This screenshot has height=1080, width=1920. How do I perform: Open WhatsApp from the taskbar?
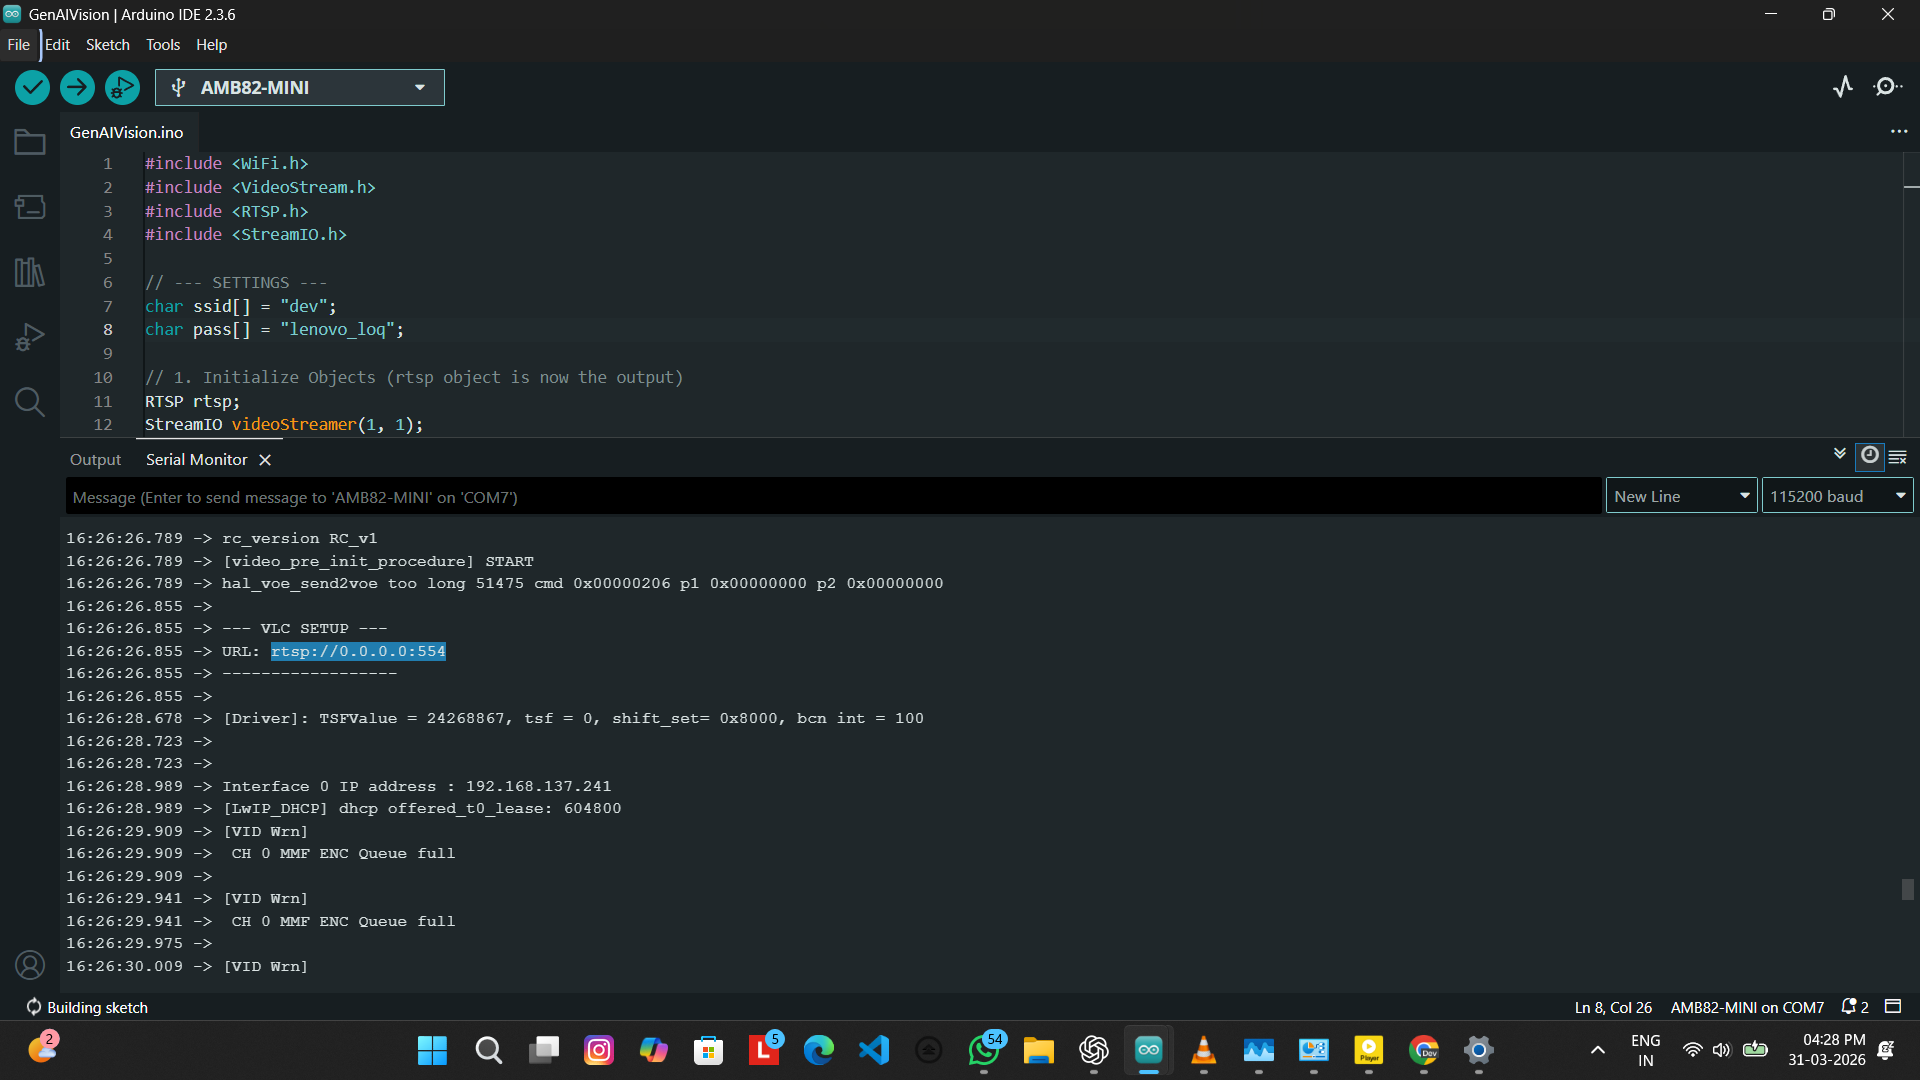[x=984, y=1050]
